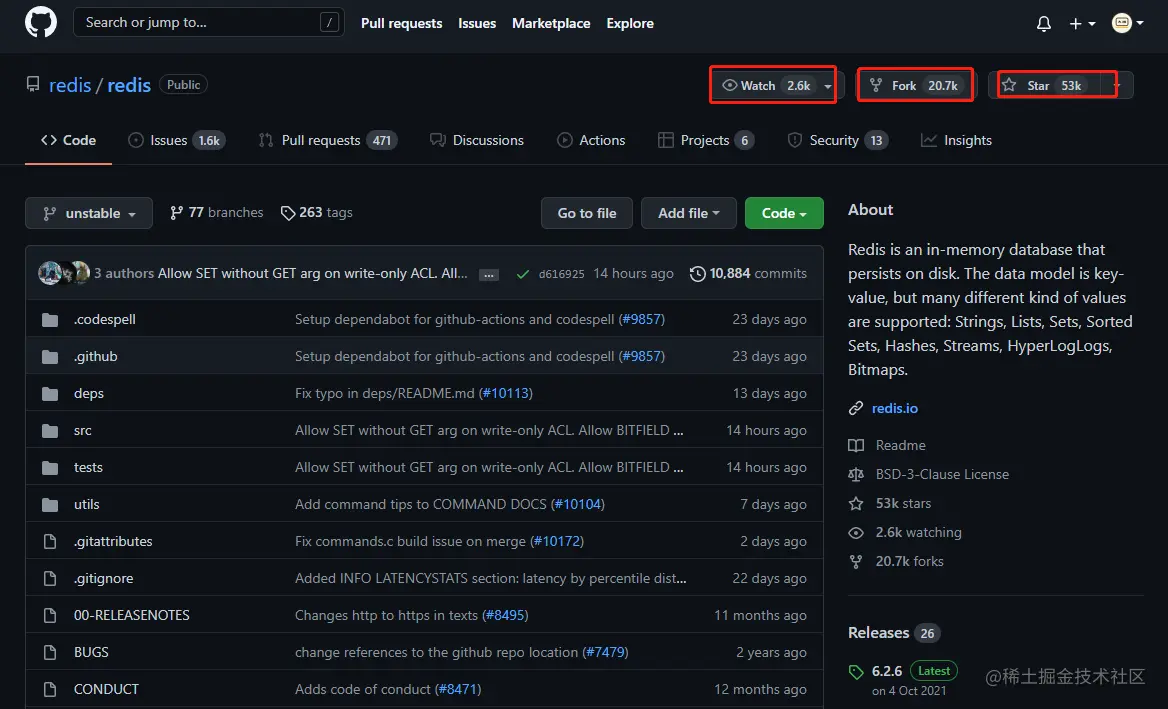Open the deps folder
Screen dimensions: 1168x709
pos(89,393)
